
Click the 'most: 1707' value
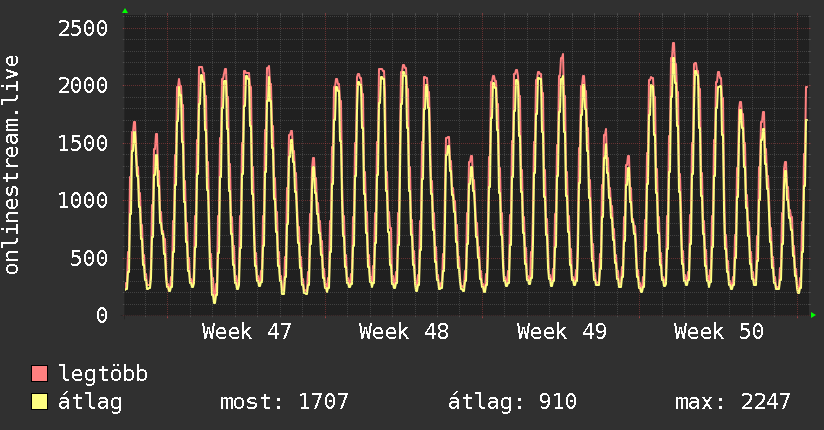(284, 402)
